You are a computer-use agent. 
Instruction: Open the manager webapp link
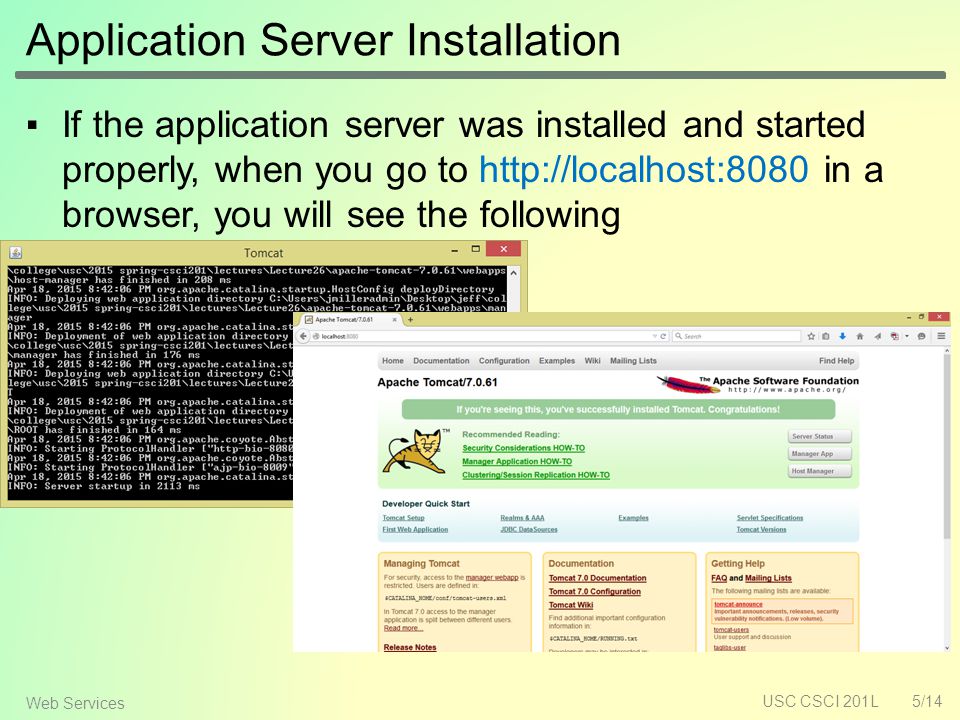tap(492, 577)
